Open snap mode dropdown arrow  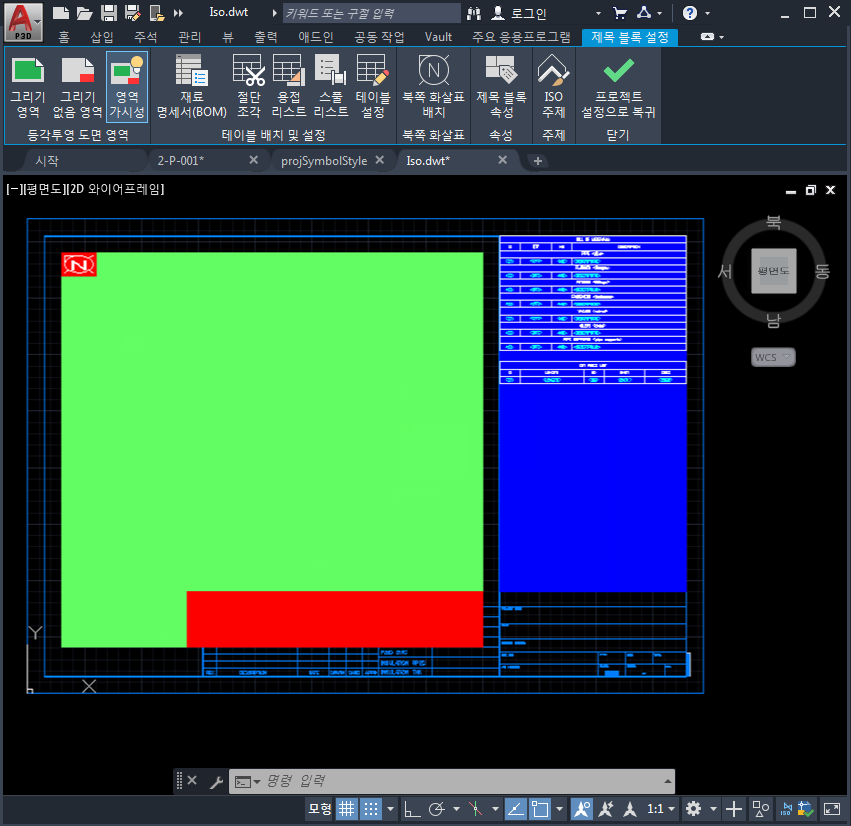click(x=390, y=809)
